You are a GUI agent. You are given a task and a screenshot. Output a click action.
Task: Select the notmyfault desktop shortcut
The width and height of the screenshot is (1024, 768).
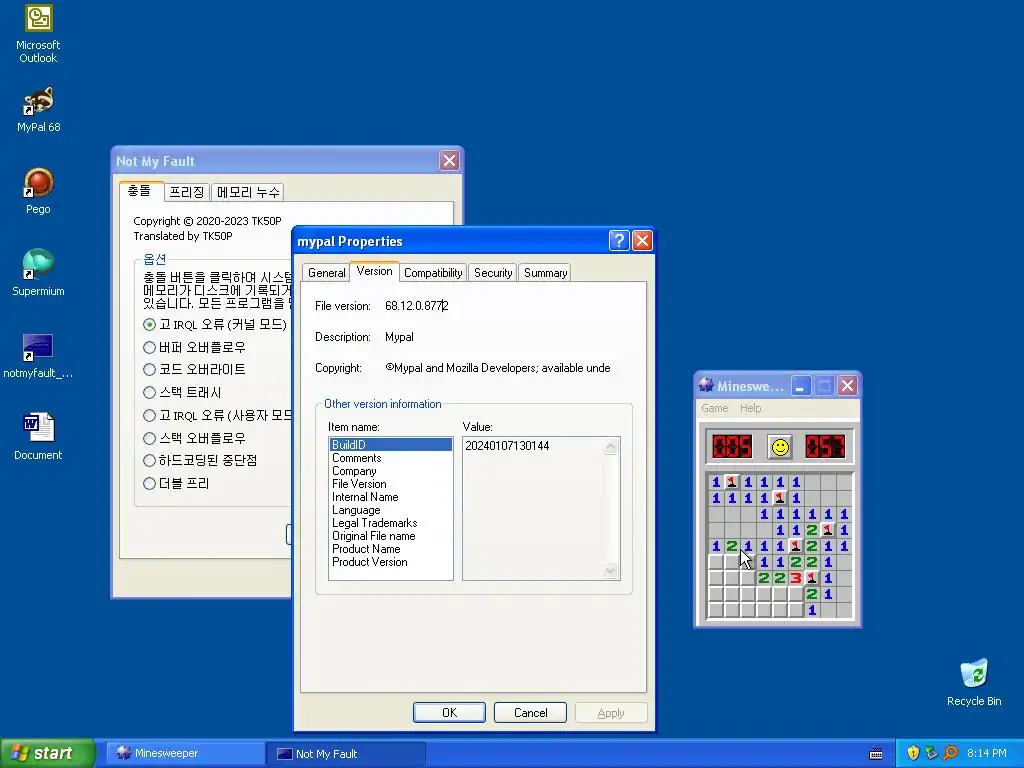point(38,356)
